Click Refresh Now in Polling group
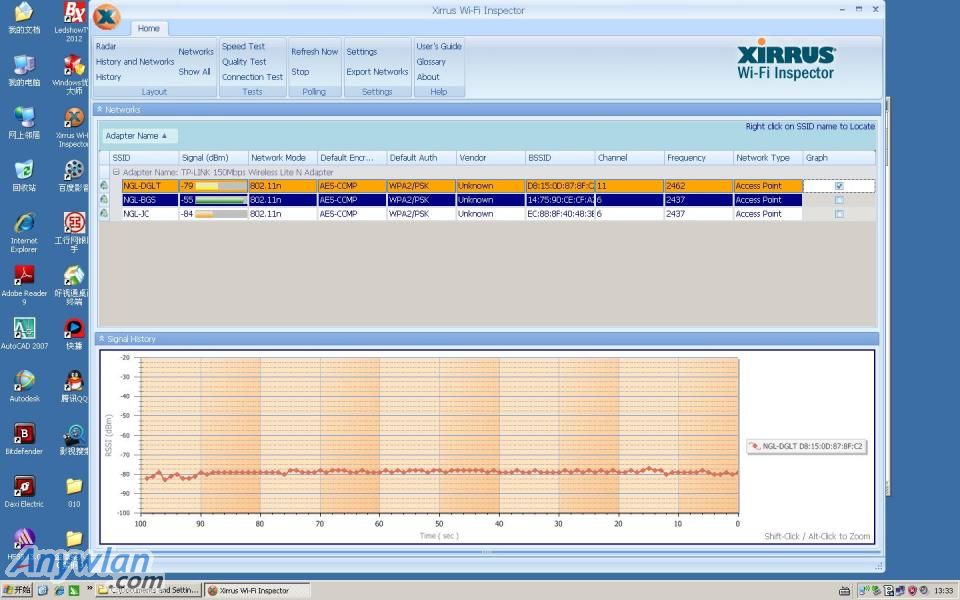 click(x=315, y=52)
